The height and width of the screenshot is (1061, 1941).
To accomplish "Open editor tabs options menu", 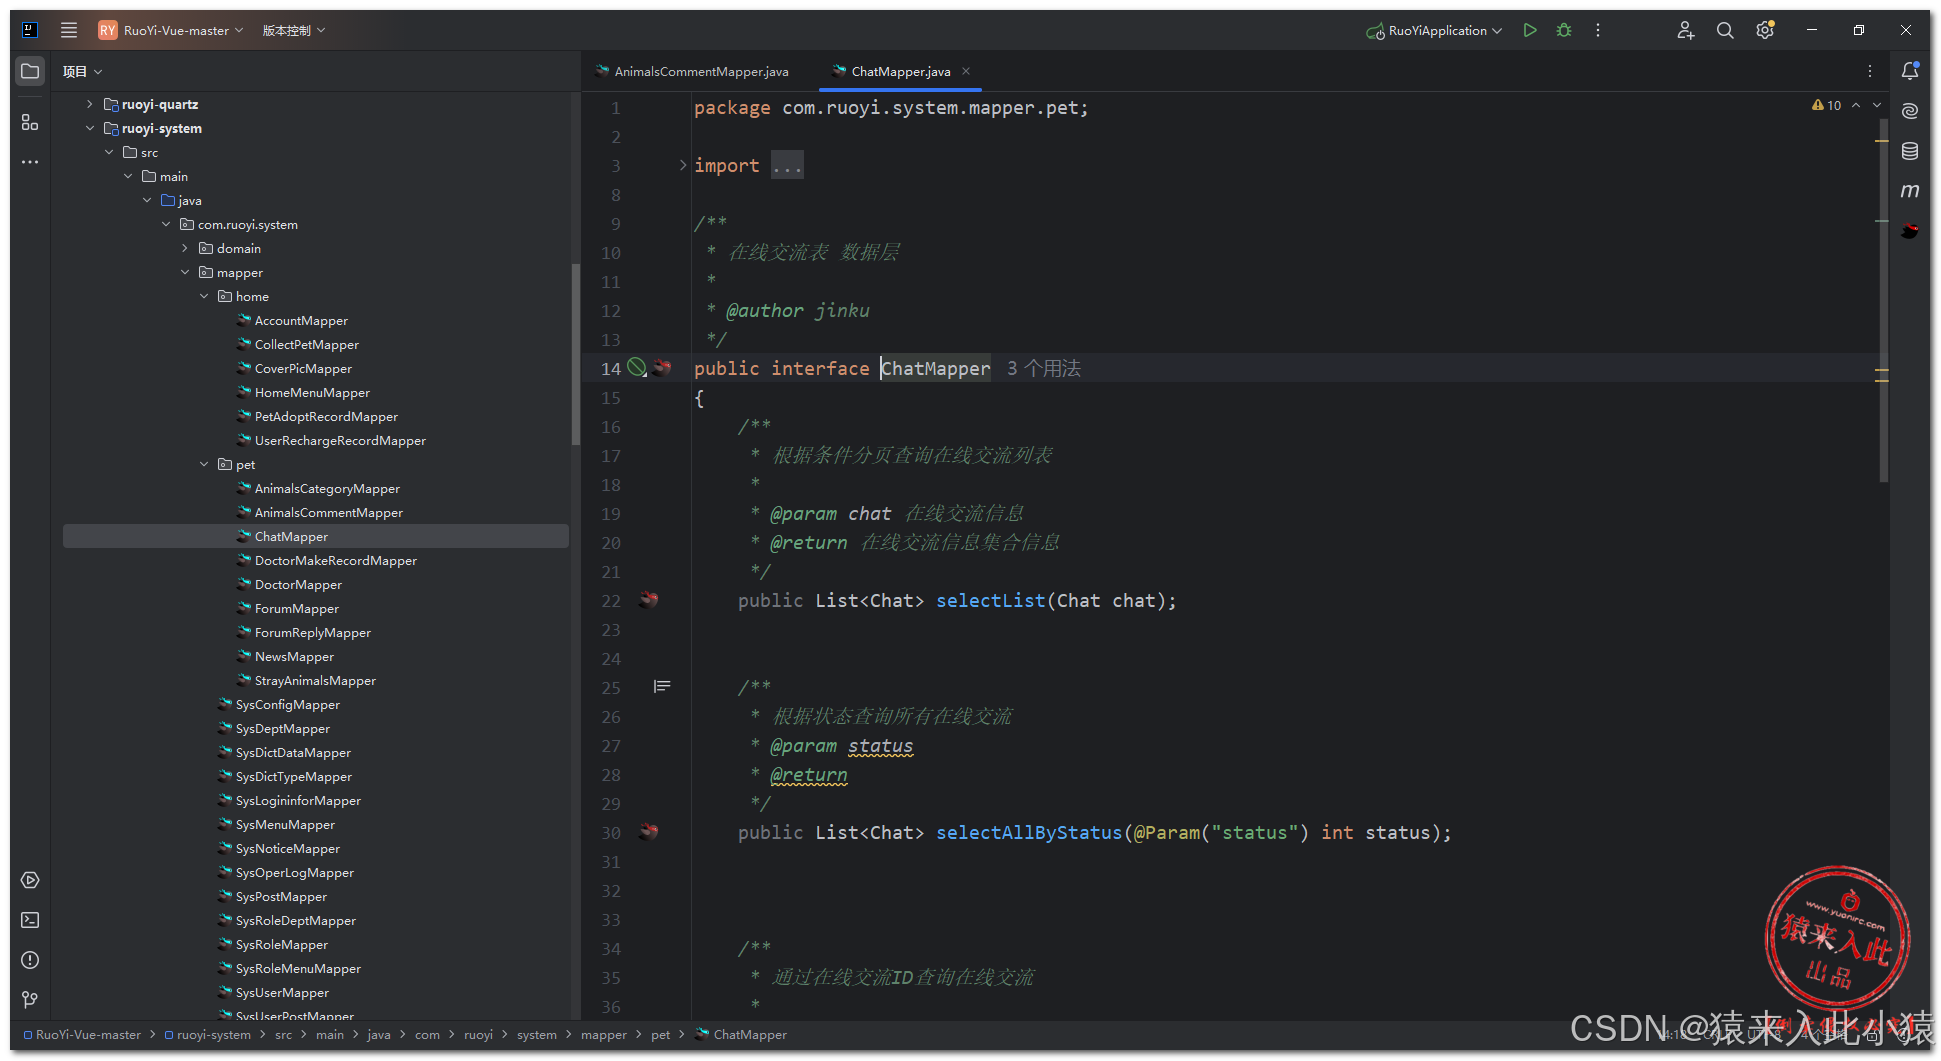I will tap(1870, 71).
